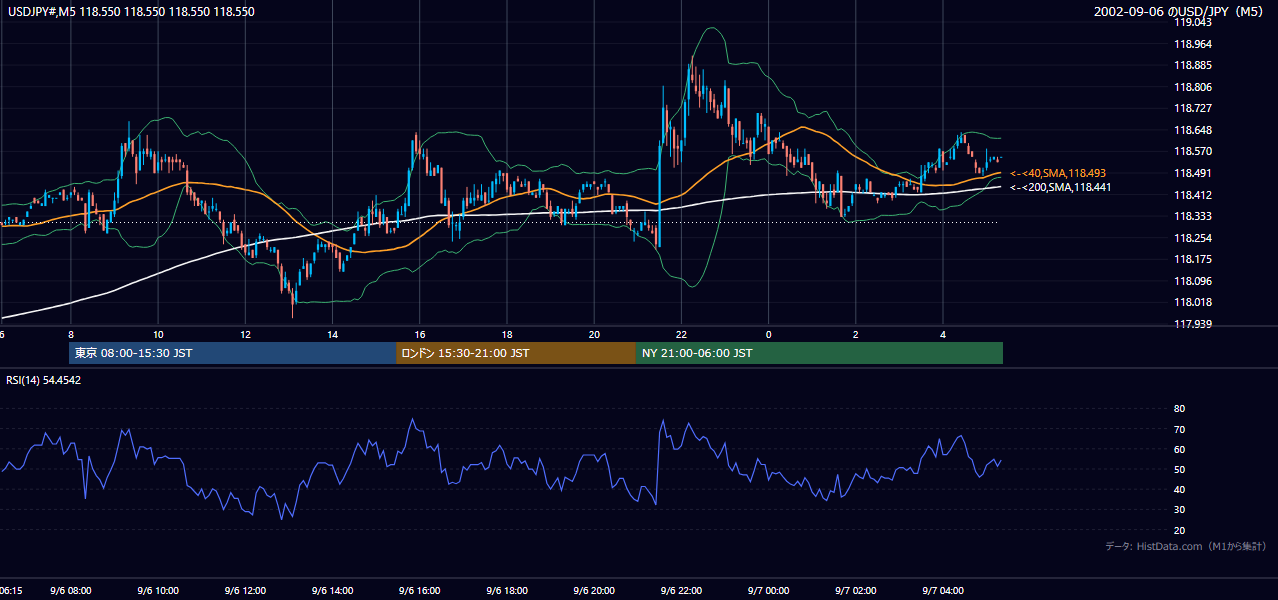Click hour tick 16 under the price chart

pyautogui.click(x=420, y=334)
